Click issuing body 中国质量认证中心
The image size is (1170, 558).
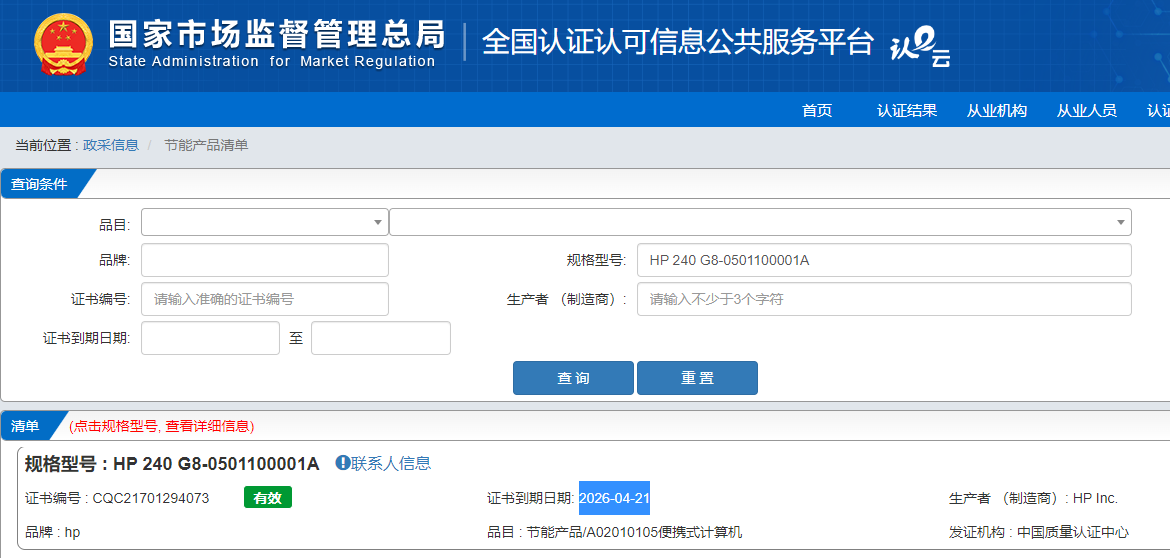coord(1072,533)
